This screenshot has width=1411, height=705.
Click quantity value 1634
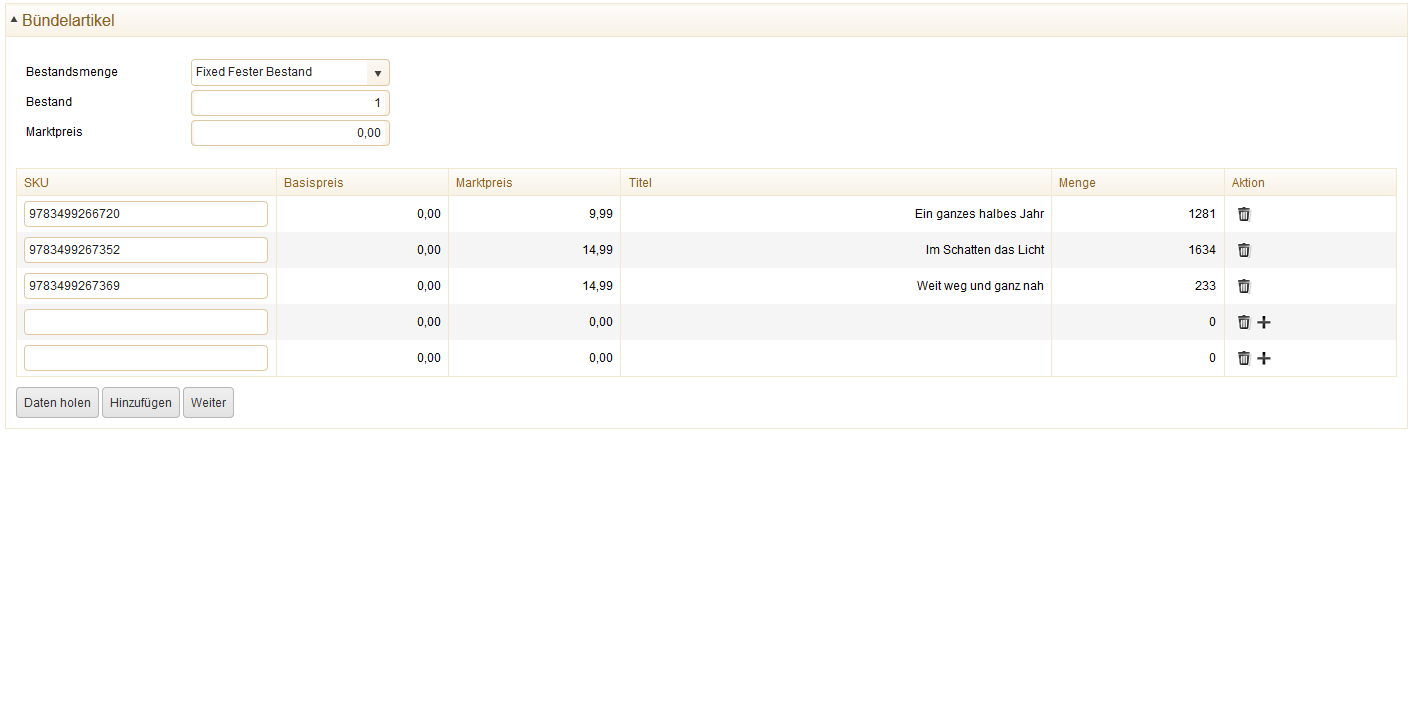coord(1203,250)
